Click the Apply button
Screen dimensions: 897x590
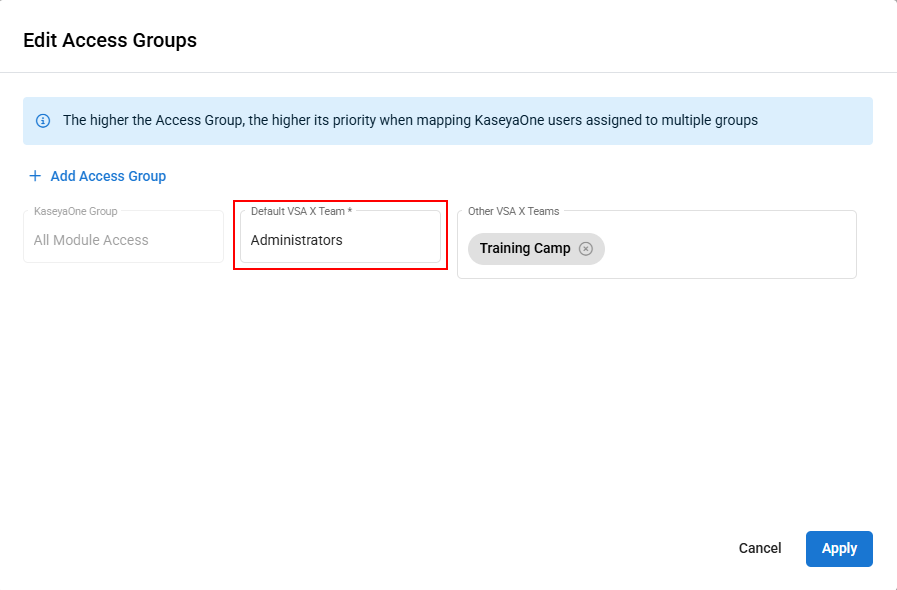point(839,549)
